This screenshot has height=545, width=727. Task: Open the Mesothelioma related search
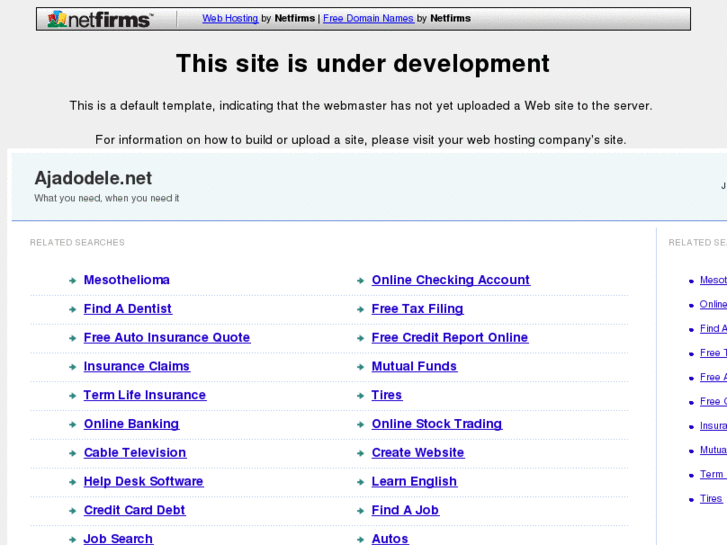click(x=127, y=280)
